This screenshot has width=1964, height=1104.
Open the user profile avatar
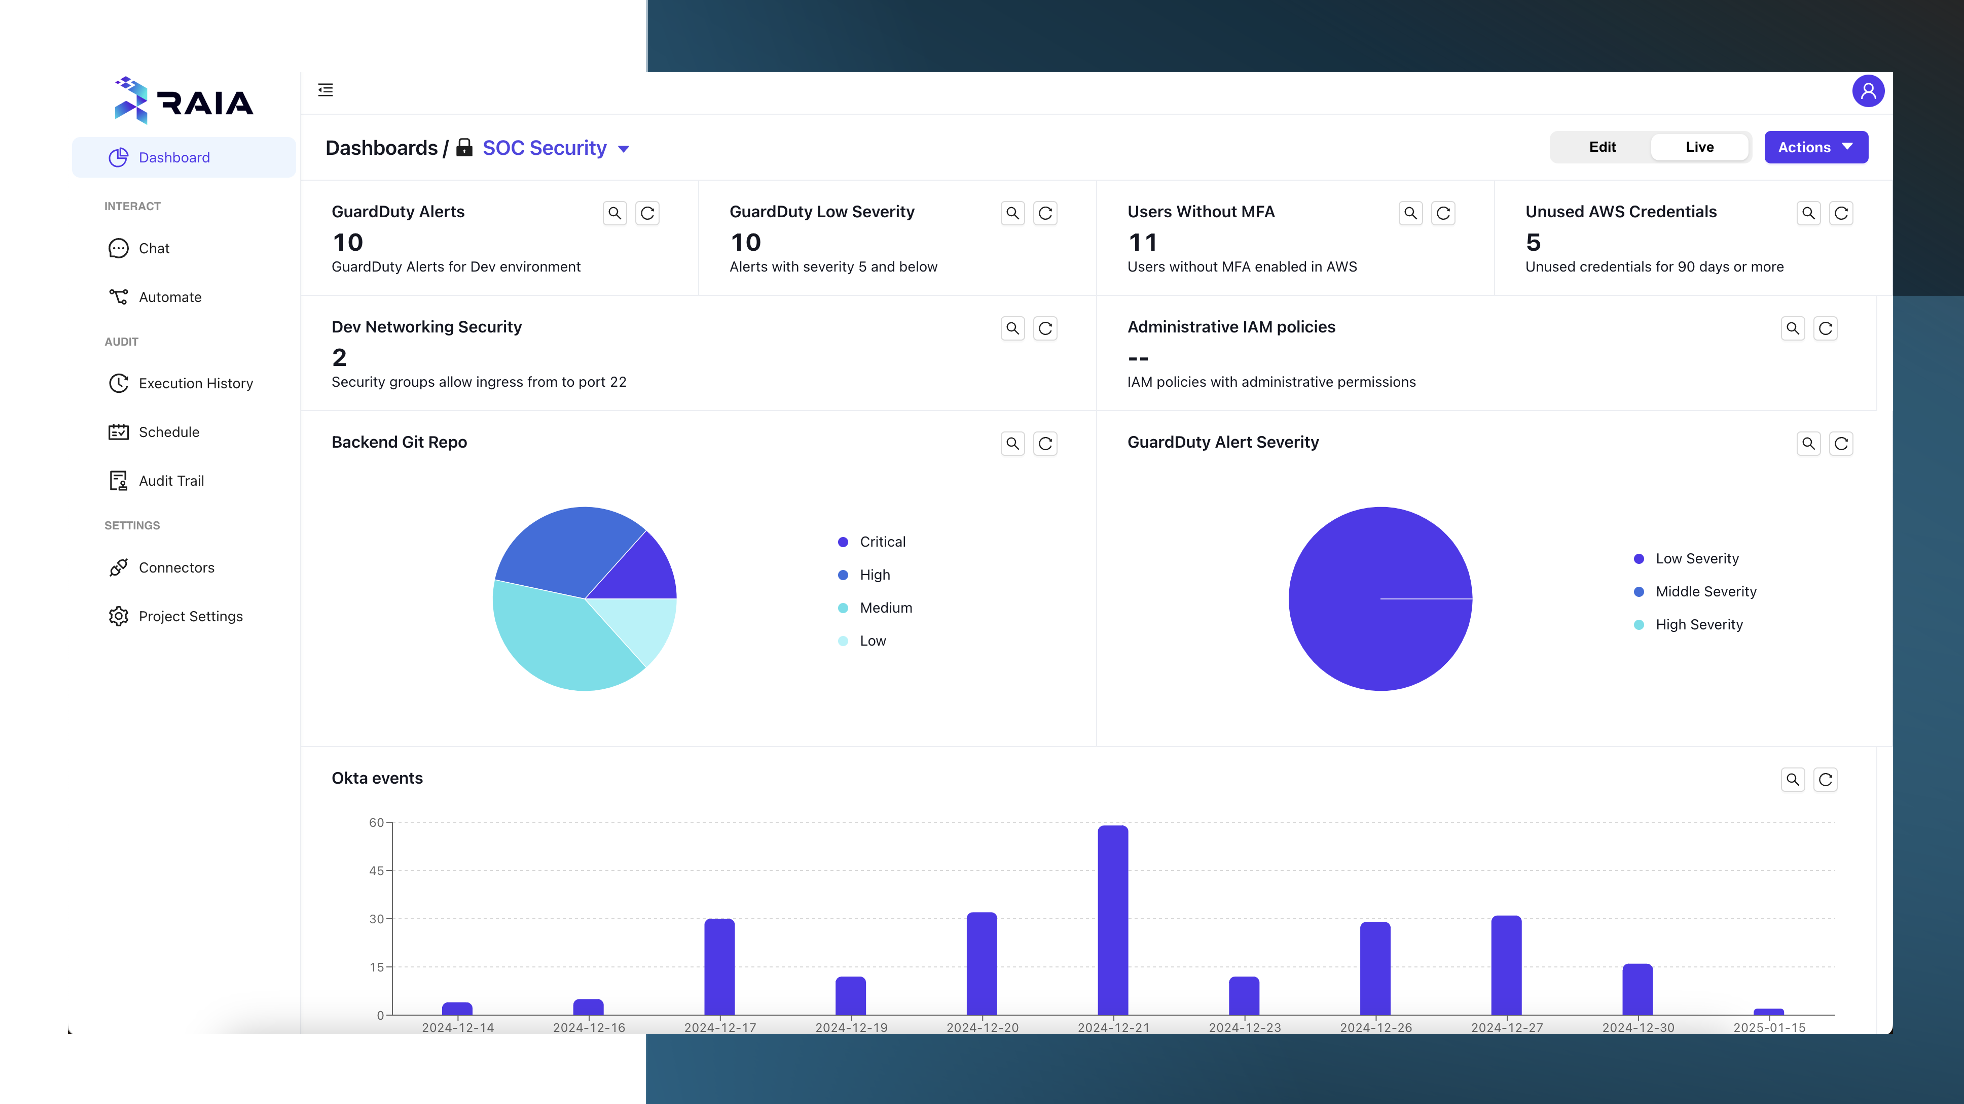coord(1867,91)
